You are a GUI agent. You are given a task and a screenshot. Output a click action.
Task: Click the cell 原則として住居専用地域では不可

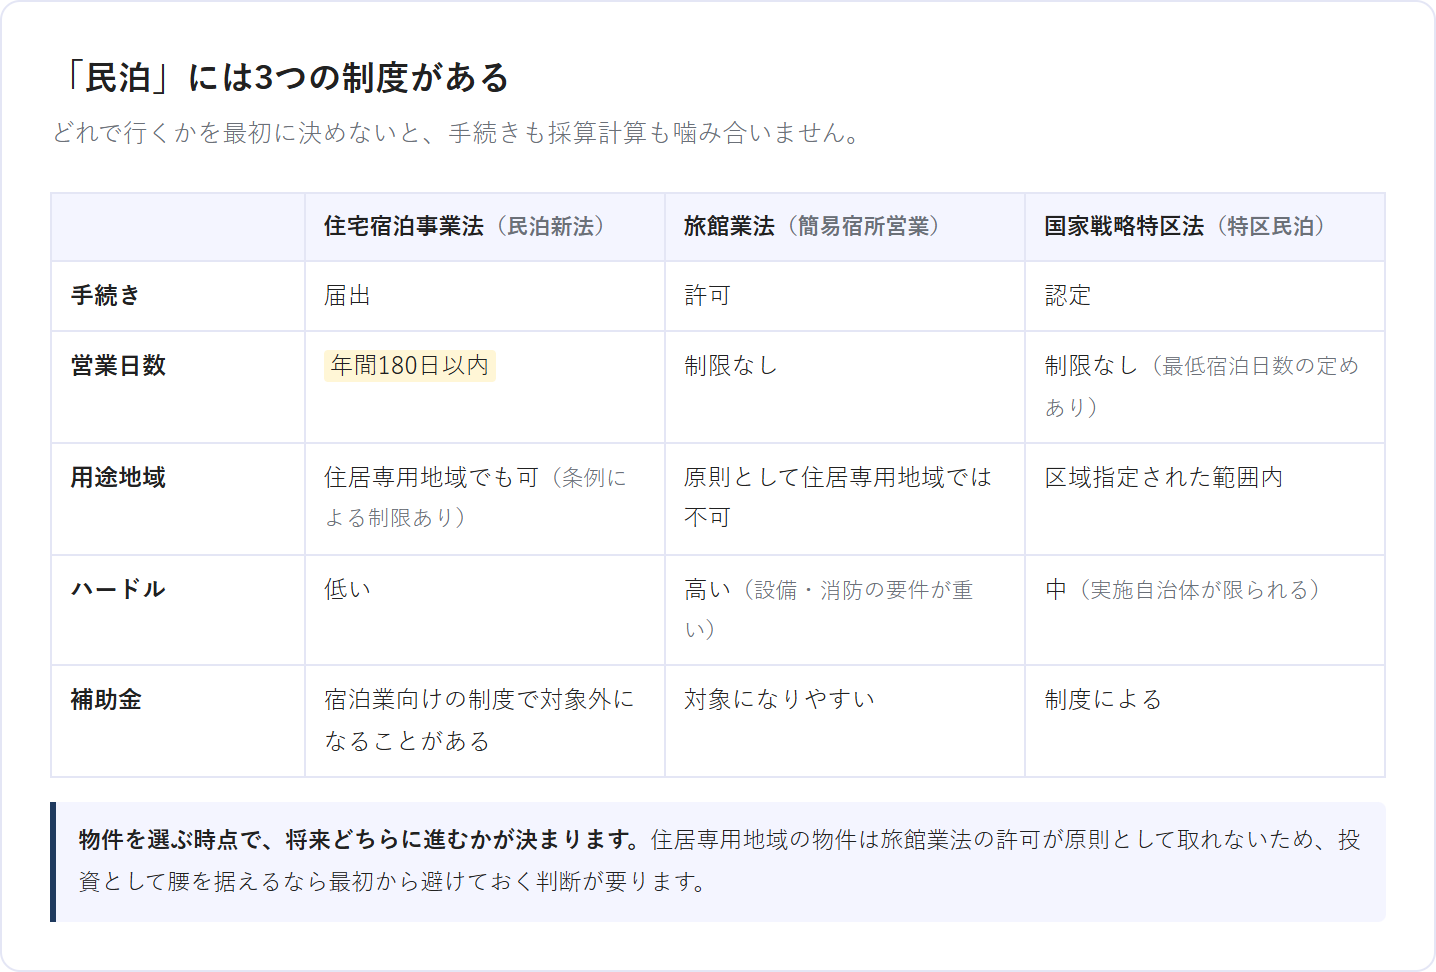(x=845, y=499)
